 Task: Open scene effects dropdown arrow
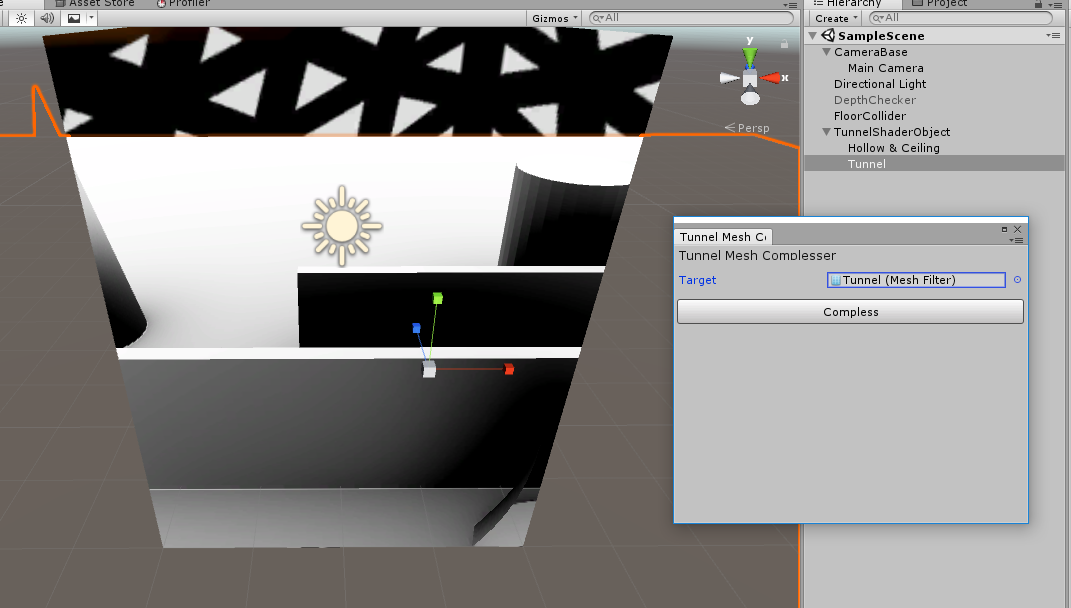[91, 18]
